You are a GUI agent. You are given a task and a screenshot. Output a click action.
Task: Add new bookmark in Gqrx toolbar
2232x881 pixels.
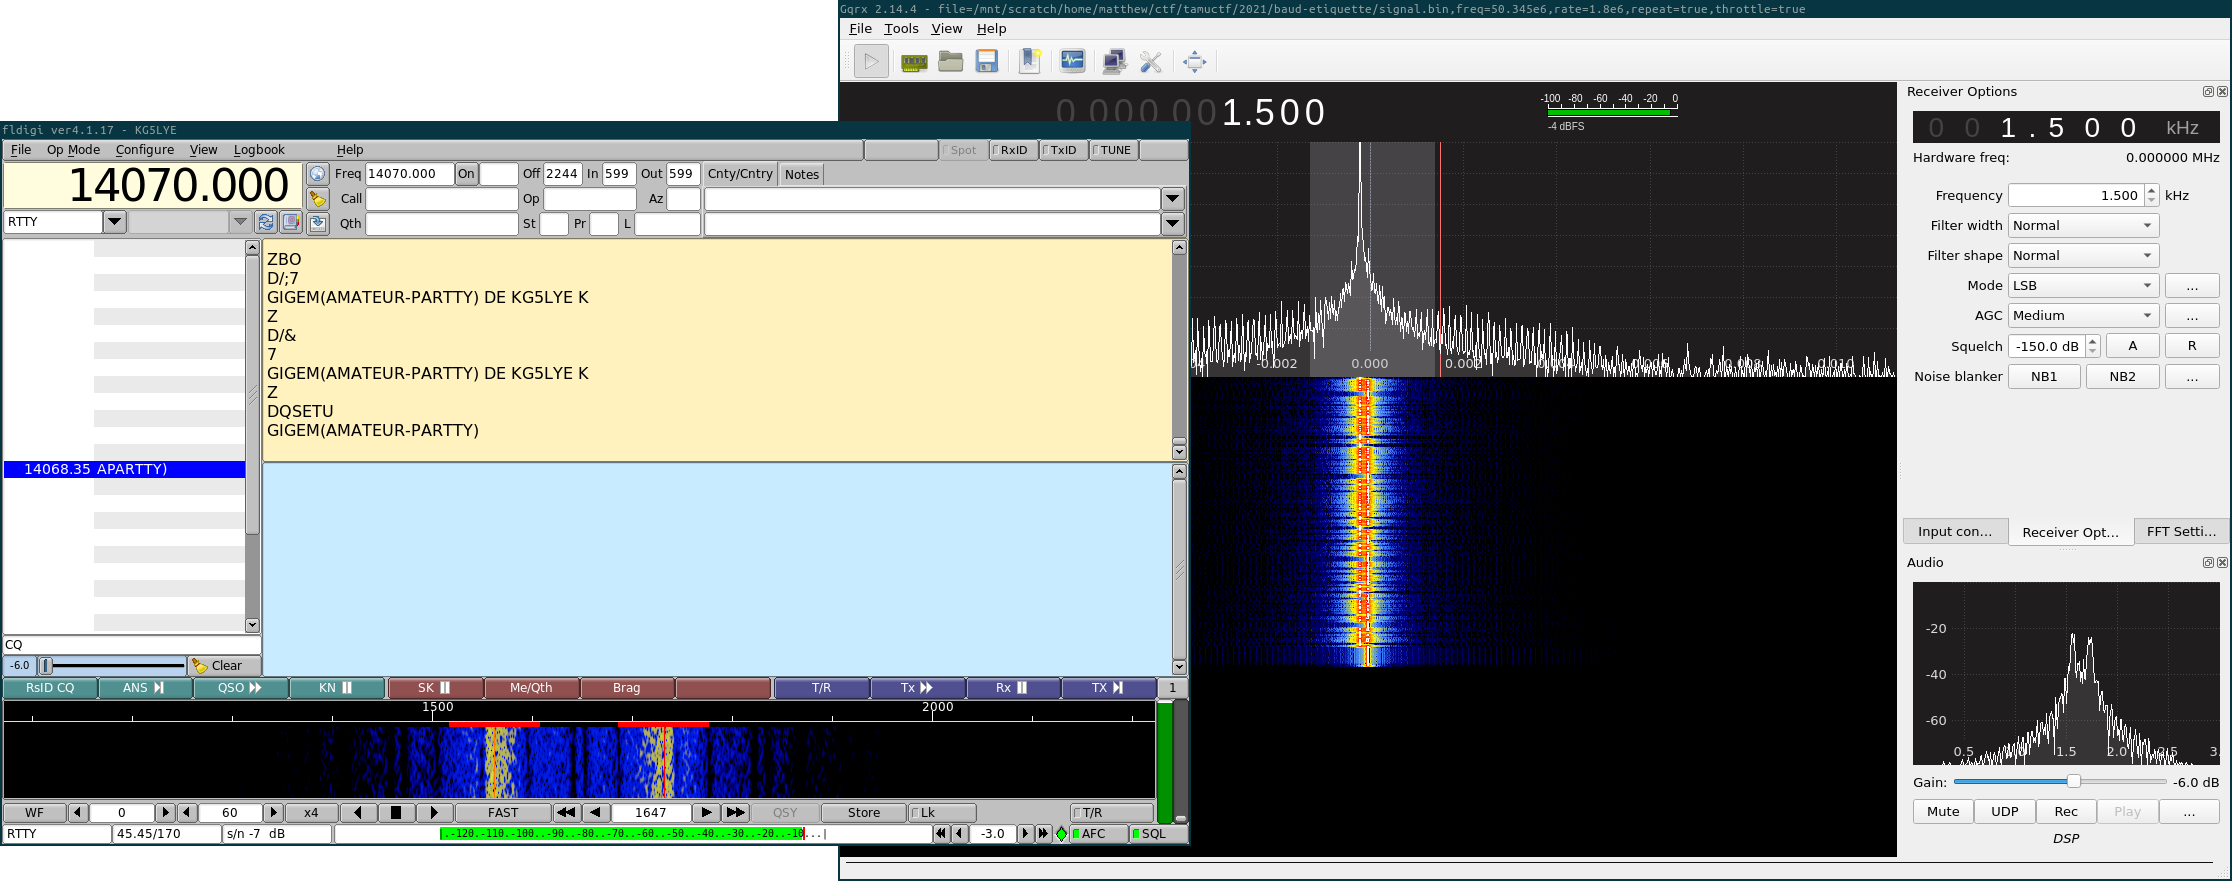point(1030,62)
